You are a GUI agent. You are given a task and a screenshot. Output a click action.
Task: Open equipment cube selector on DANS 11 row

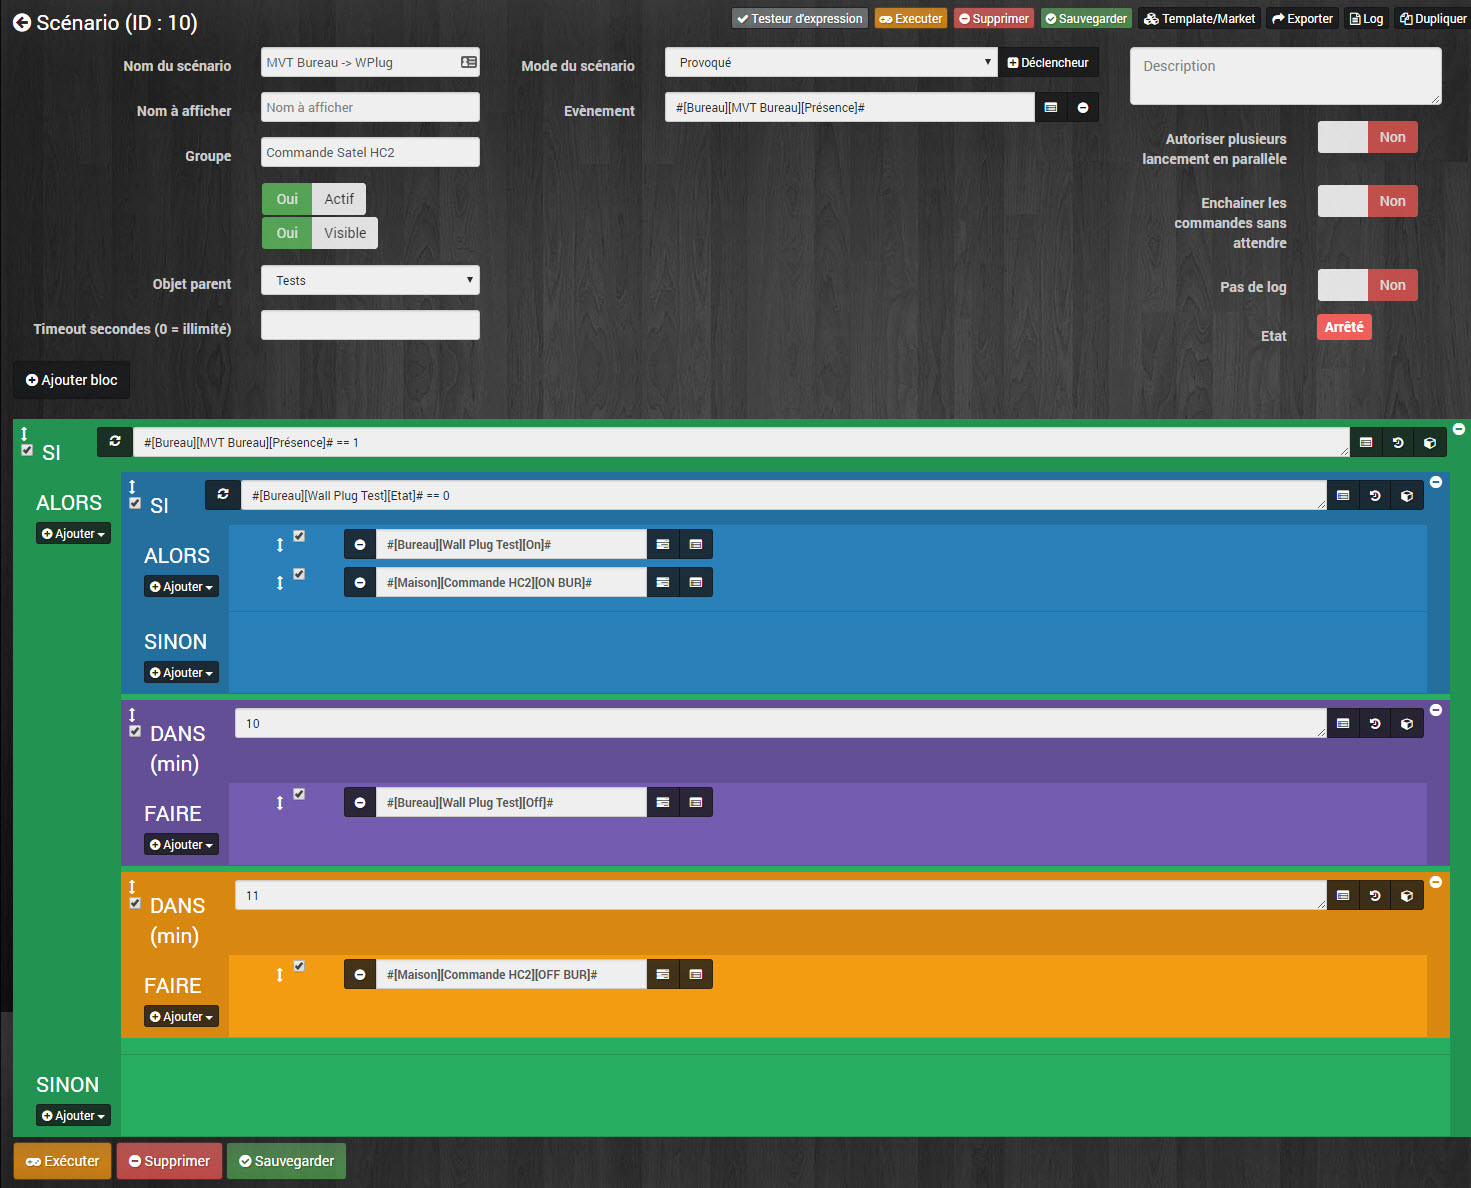(x=1407, y=895)
